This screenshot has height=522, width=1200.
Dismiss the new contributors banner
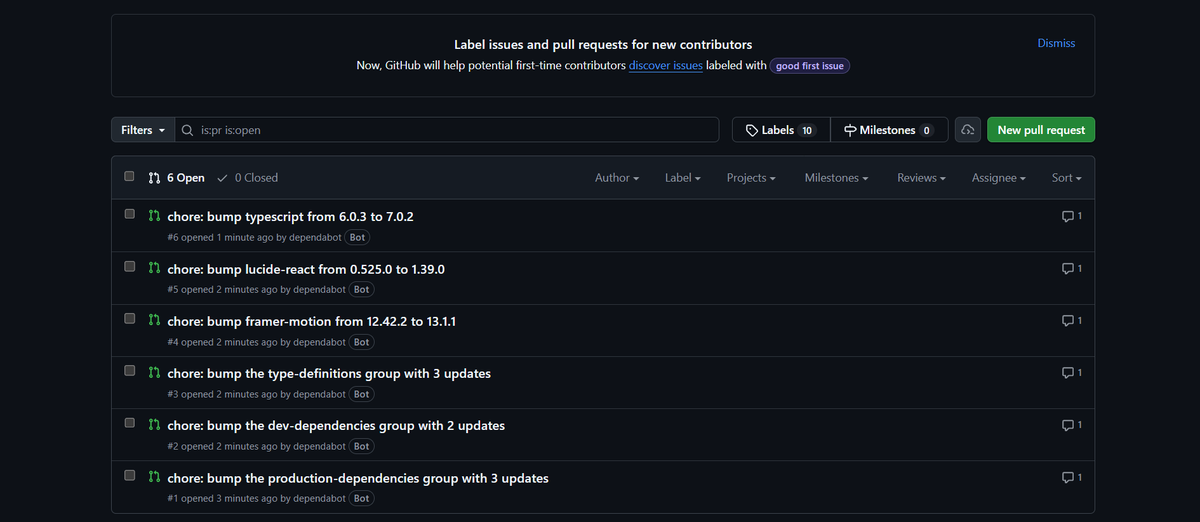point(1056,43)
